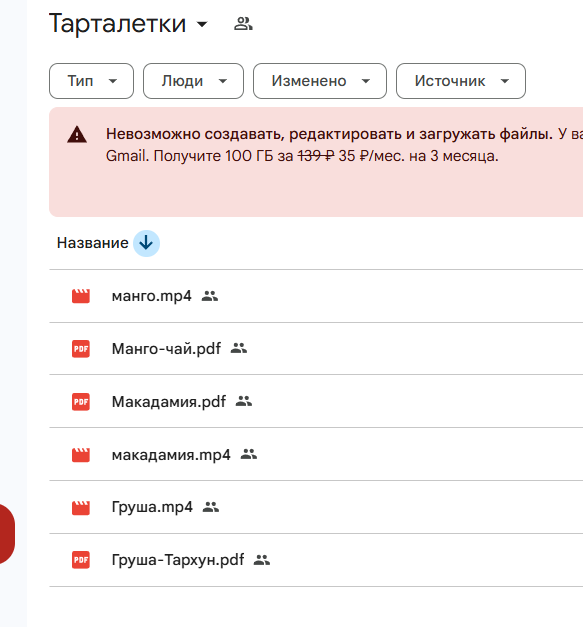
Task: Click the Название column header
Action: pyautogui.click(x=92, y=243)
